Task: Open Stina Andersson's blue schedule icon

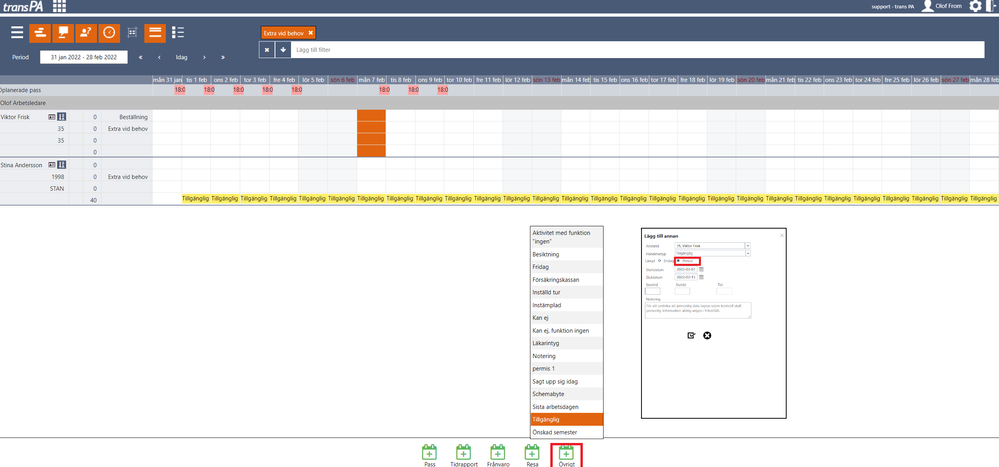Action: pyautogui.click(x=62, y=164)
